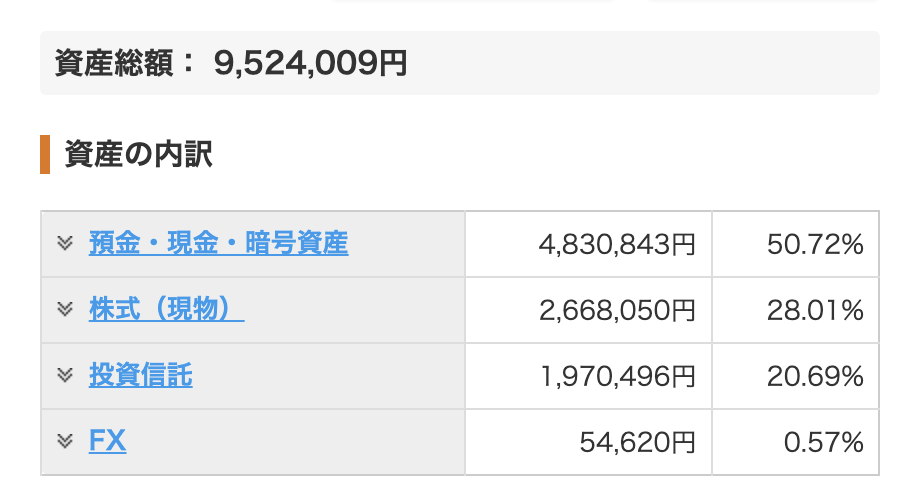Screen dimensions: 916x496
Task: Expand the 株式（現物） row chevron
Action: click(65, 309)
